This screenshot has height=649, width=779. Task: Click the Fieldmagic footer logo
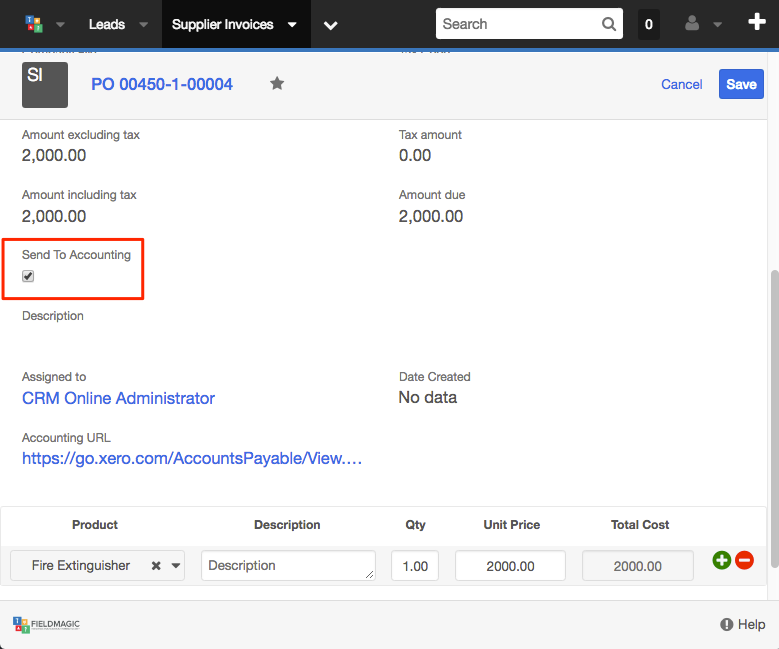(x=46, y=625)
